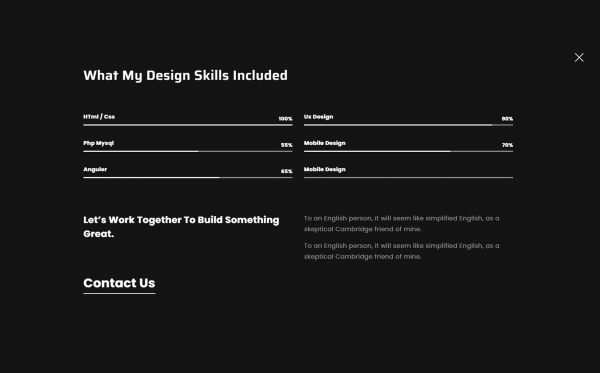
Task: Click the 90% value for Ux Design
Action: coord(507,119)
